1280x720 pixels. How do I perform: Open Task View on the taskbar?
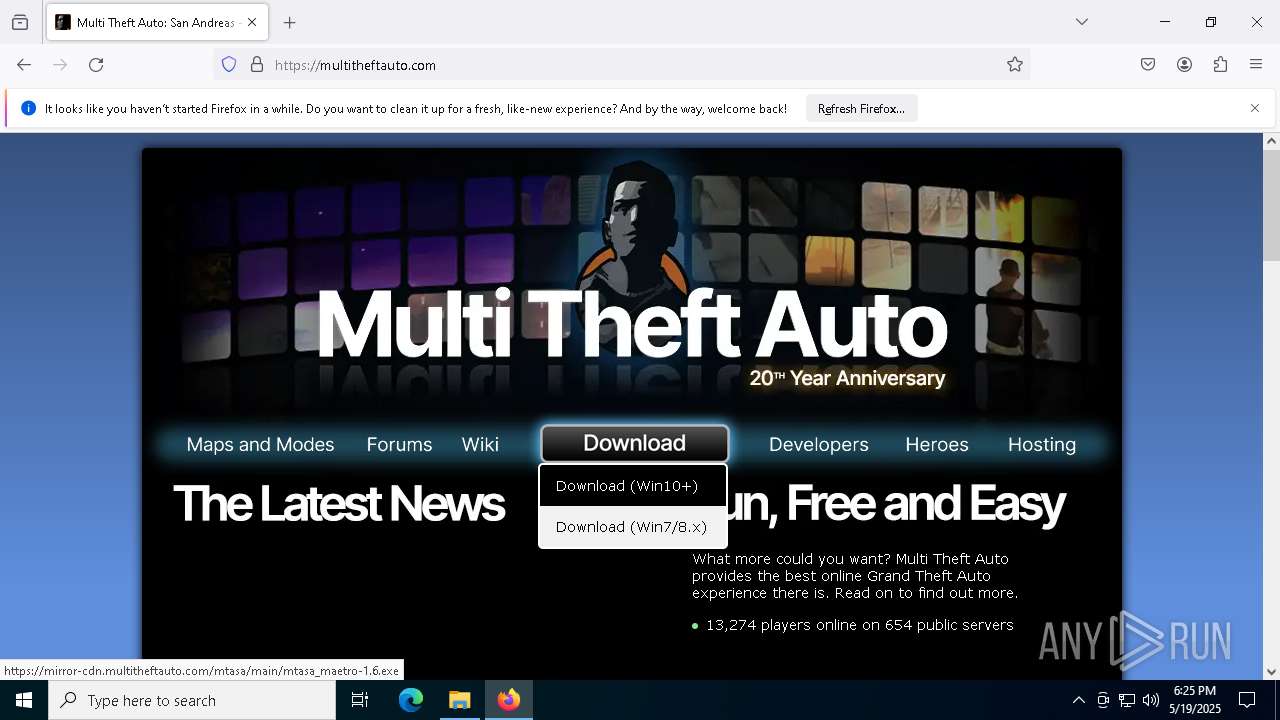coord(360,700)
